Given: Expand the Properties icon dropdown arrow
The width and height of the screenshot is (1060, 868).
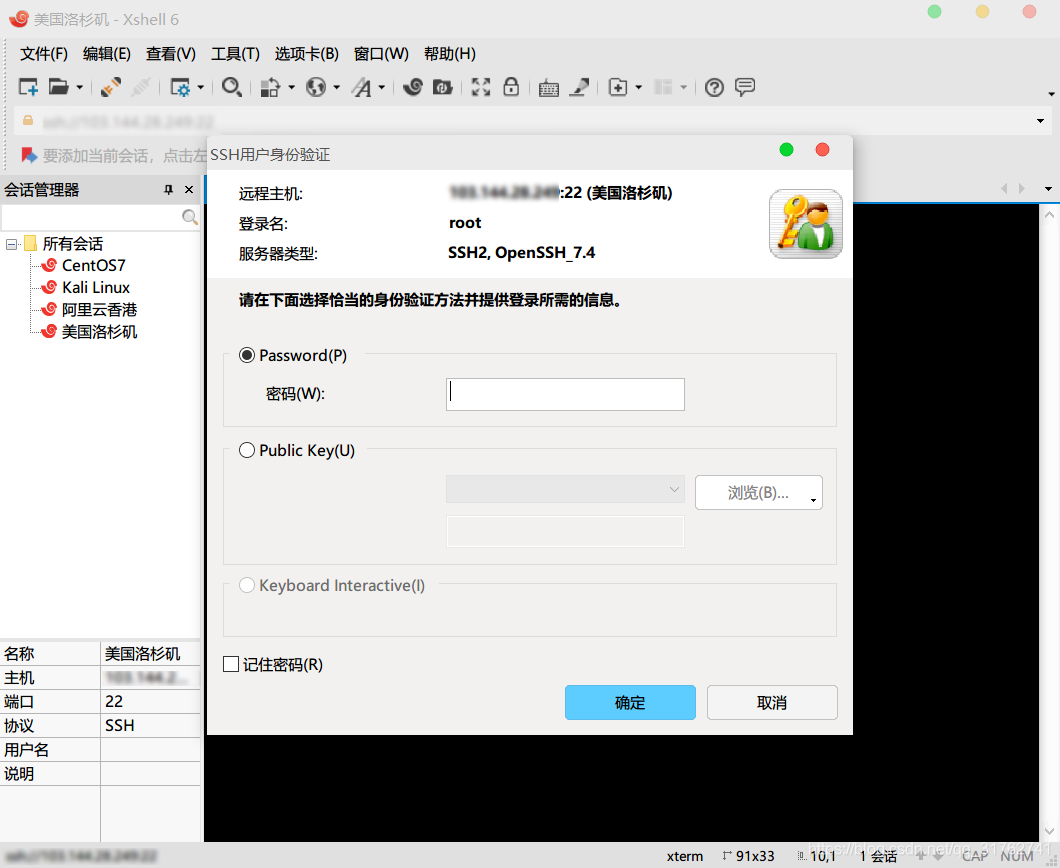Looking at the screenshot, I should [200, 87].
